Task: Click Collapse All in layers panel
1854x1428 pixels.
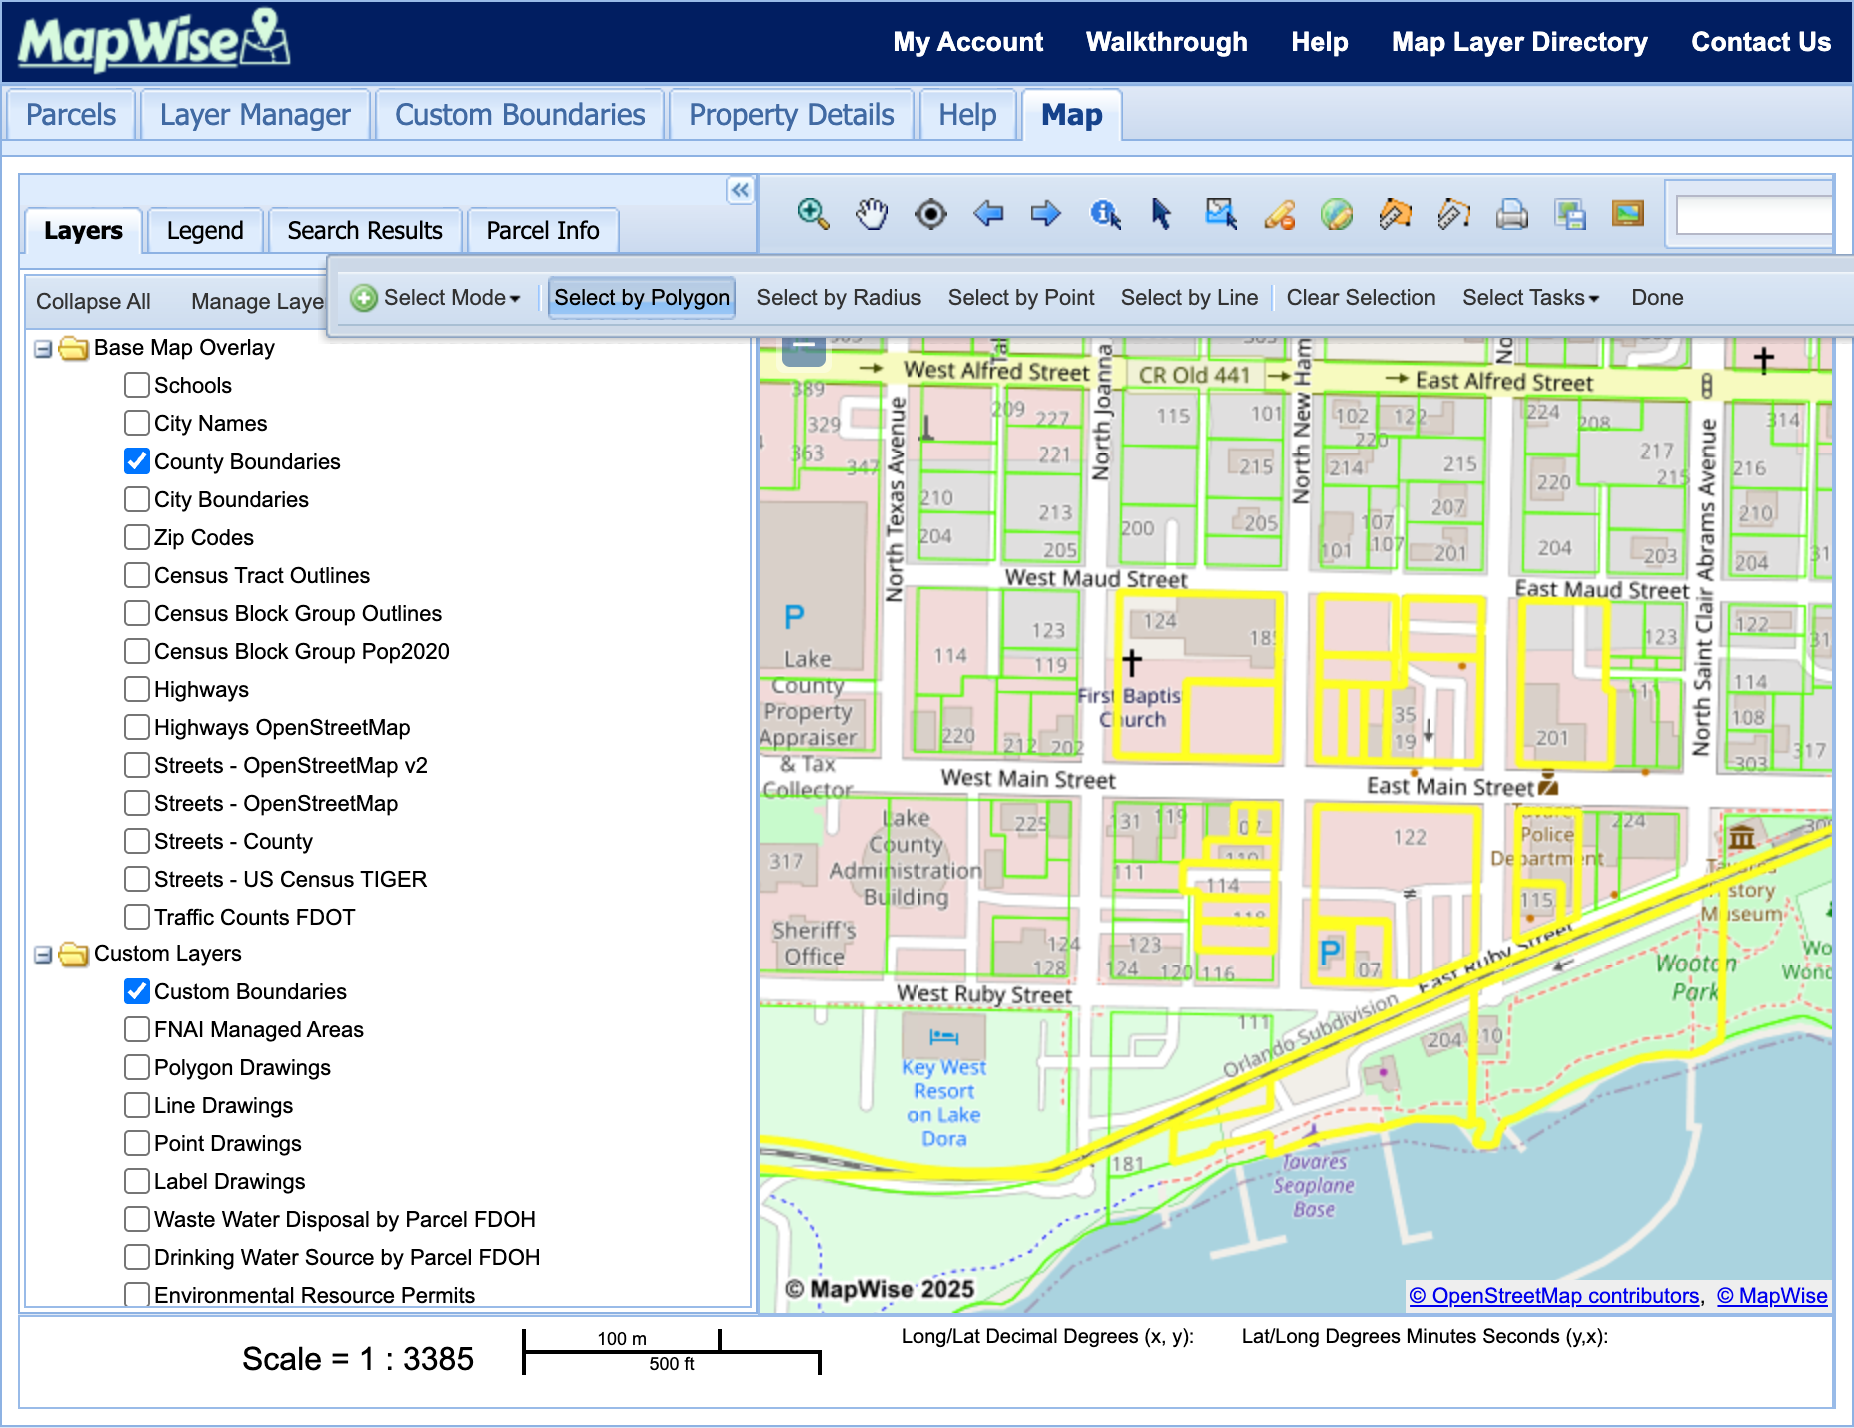Action: click(93, 302)
